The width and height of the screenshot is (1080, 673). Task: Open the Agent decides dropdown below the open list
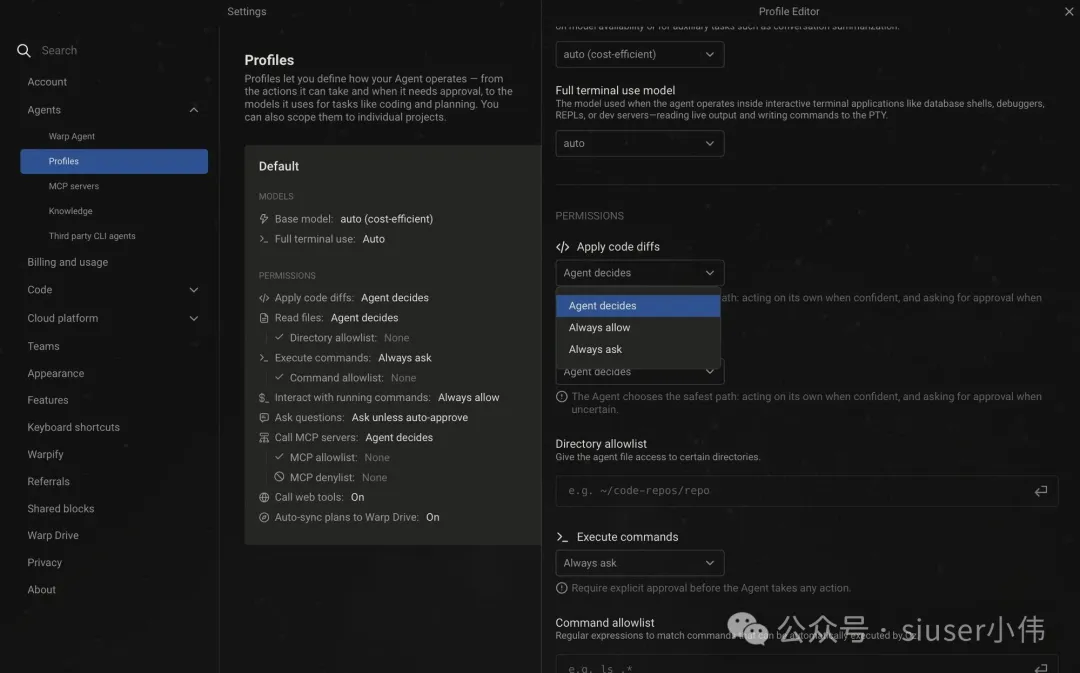[640, 372]
